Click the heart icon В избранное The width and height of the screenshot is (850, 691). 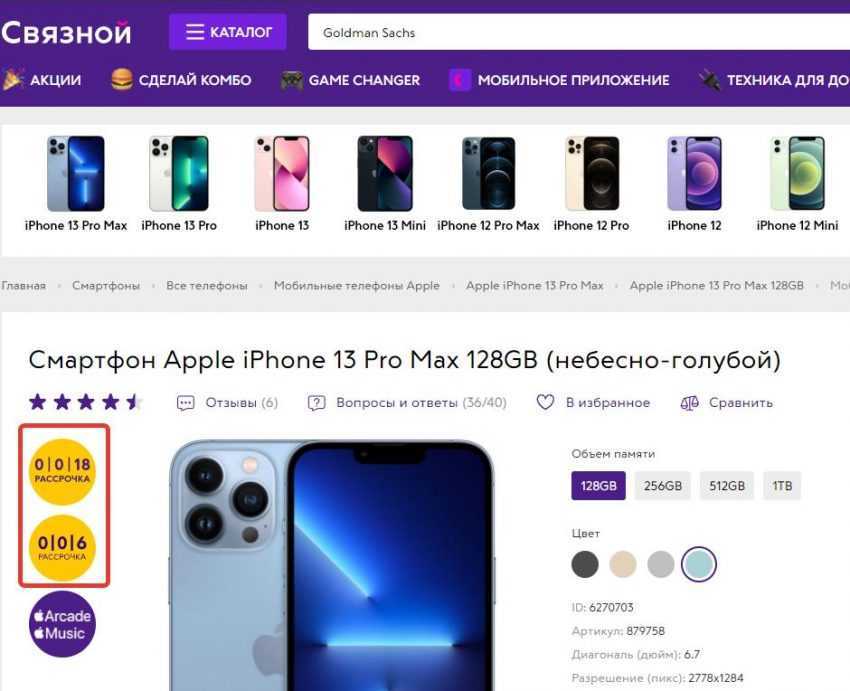[x=545, y=402]
